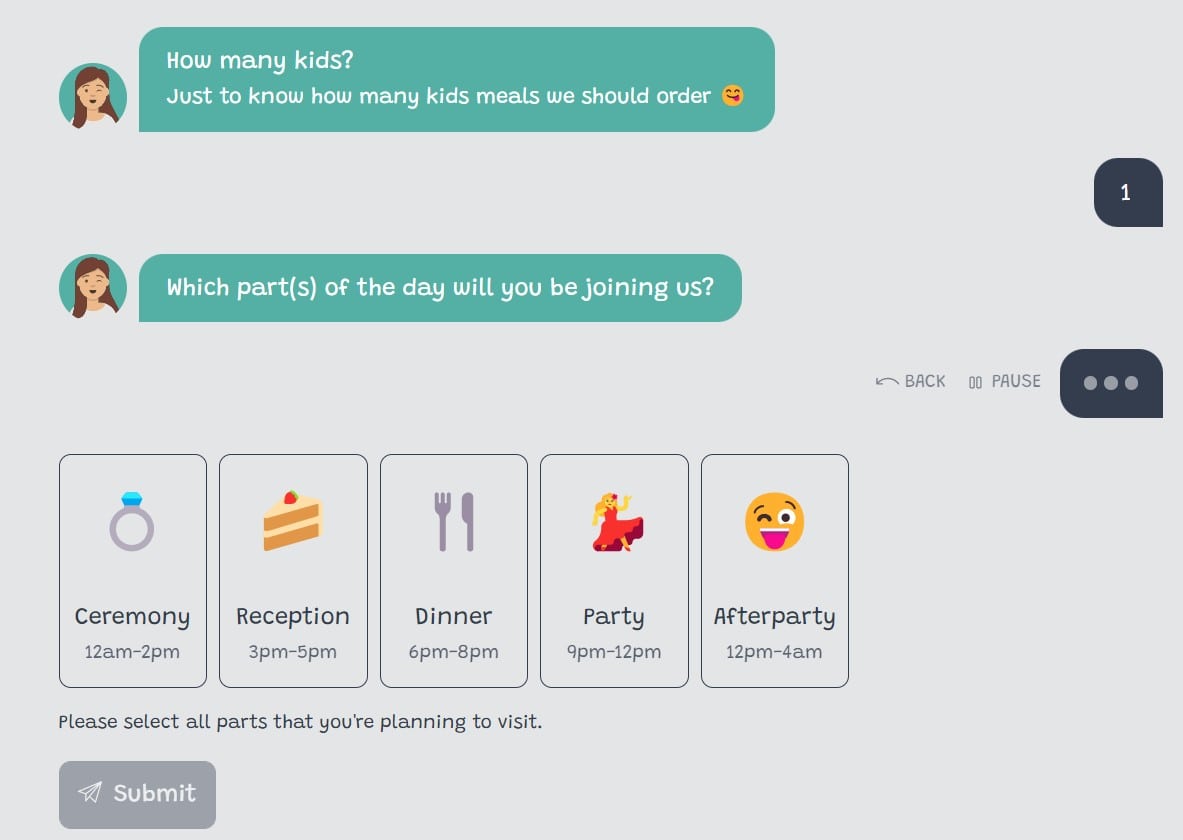This screenshot has width=1183, height=840.
Task: PAUSE the conversation form
Action: pos(1004,382)
